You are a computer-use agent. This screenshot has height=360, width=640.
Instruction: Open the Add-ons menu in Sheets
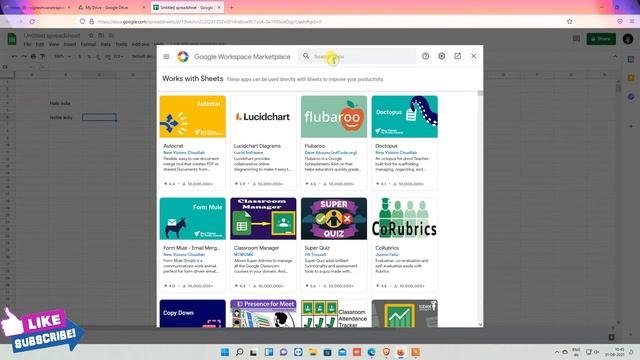tap(140, 44)
